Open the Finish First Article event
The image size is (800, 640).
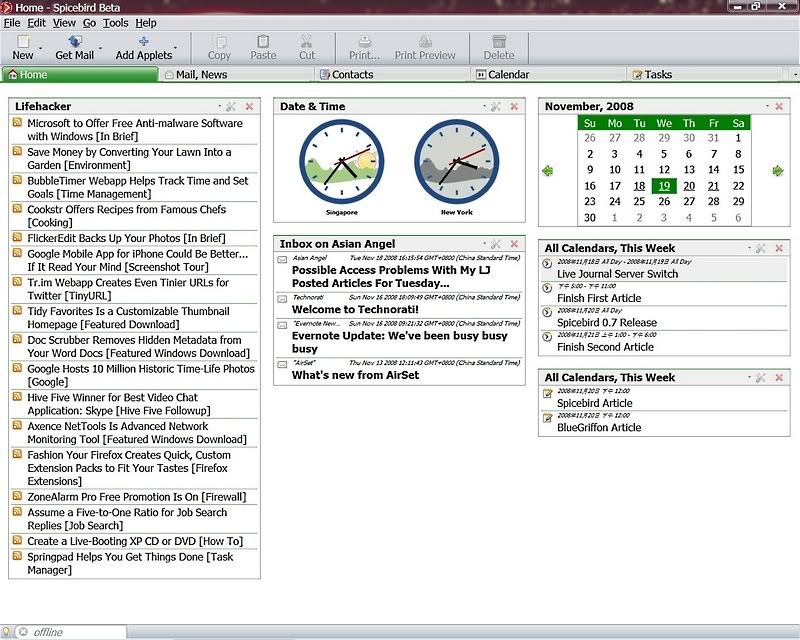(599, 298)
